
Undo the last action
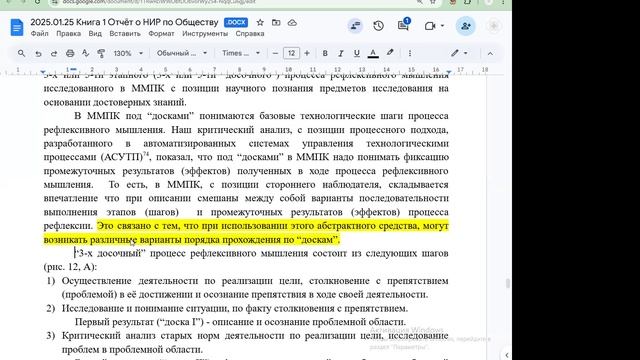(38, 53)
